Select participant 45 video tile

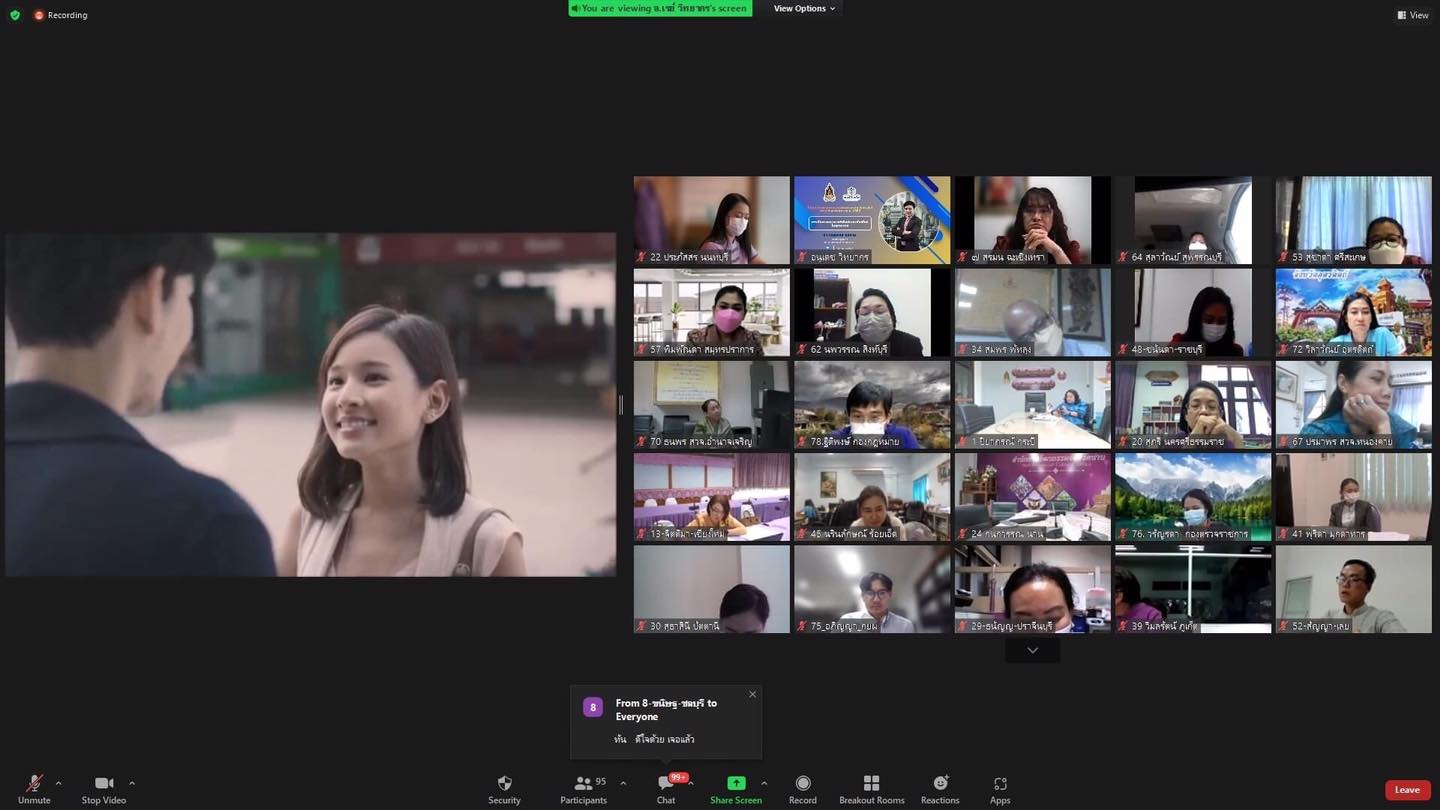[x=872, y=497]
